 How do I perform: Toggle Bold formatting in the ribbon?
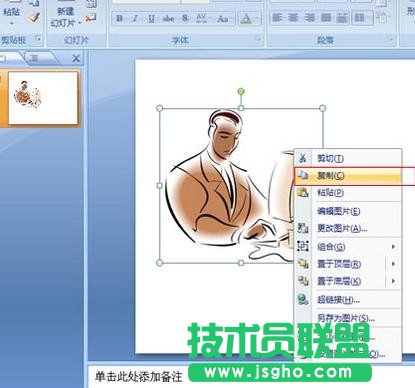[x=119, y=19]
